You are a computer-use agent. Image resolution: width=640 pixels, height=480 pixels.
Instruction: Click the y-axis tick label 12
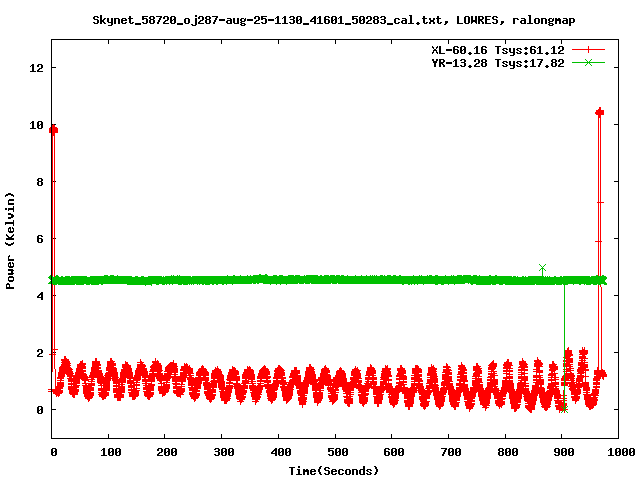click(37, 68)
